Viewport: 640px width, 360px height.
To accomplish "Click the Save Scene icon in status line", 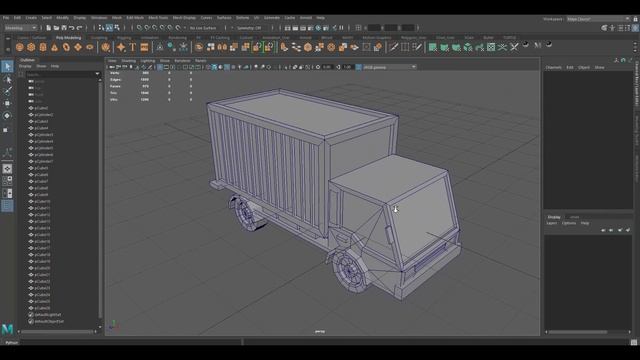I will [64, 28].
